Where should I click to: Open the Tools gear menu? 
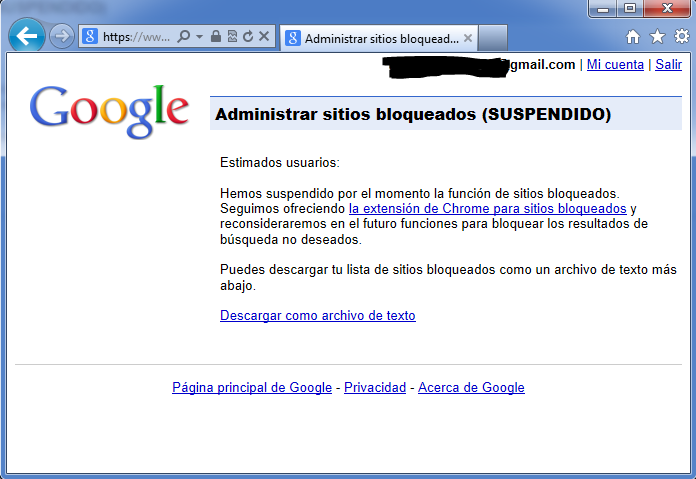tap(681, 37)
